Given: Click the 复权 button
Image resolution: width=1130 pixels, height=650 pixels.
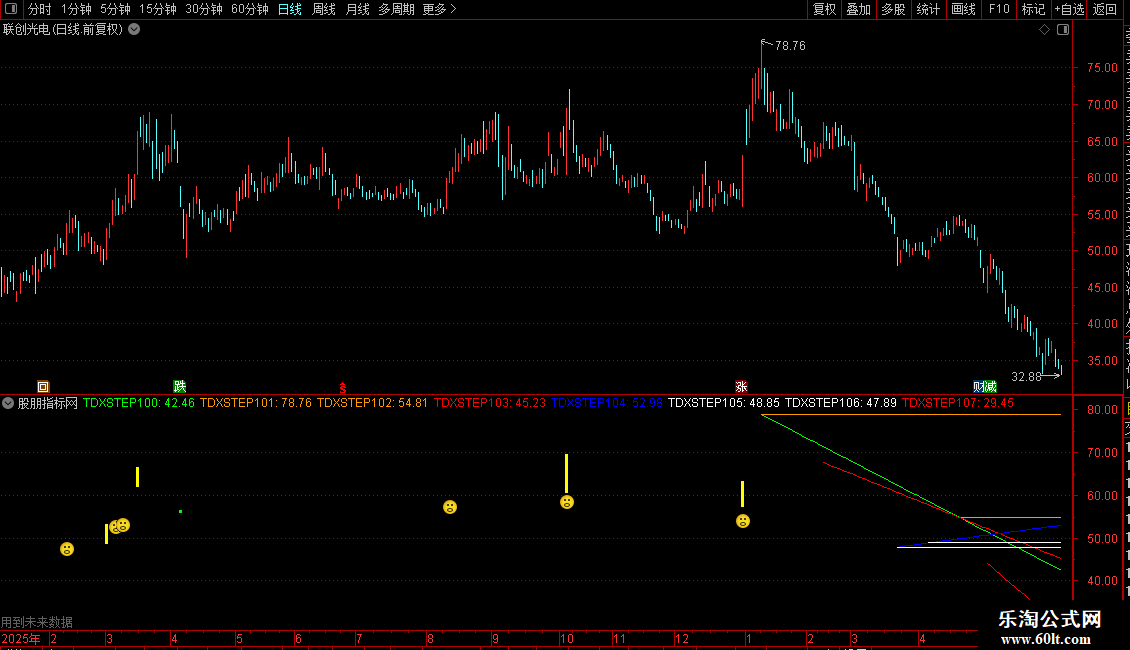Looking at the screenshot, I should click(824, 9).
